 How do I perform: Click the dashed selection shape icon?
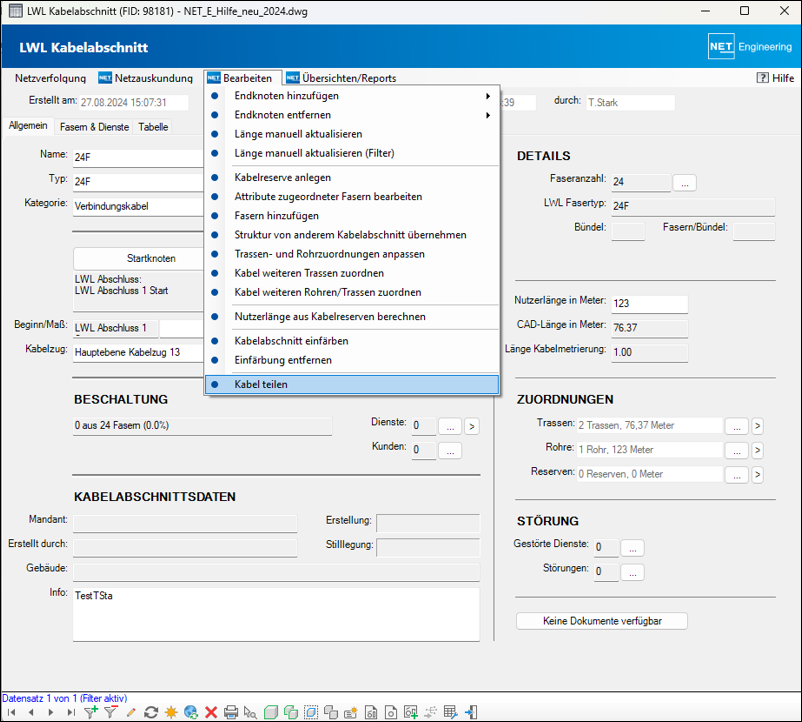310,712
